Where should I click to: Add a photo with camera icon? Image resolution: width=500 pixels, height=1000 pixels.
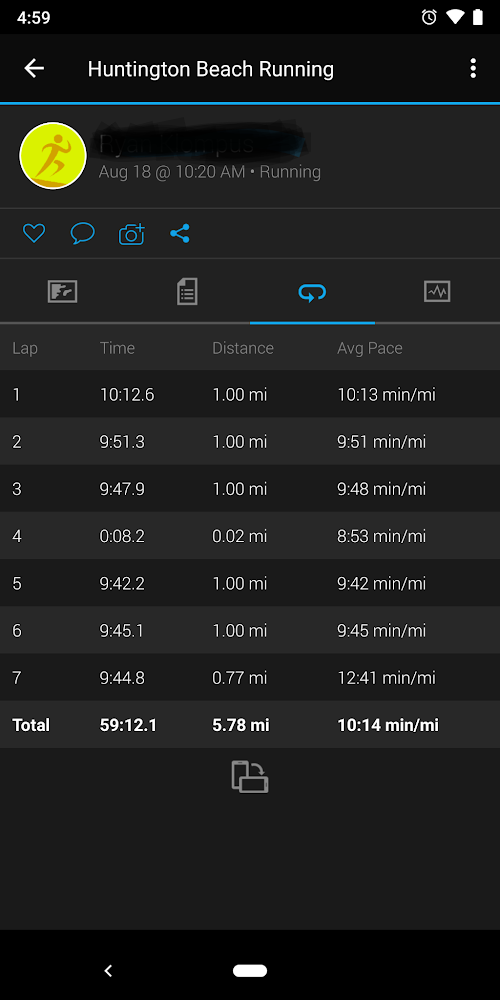pos(131,233)
